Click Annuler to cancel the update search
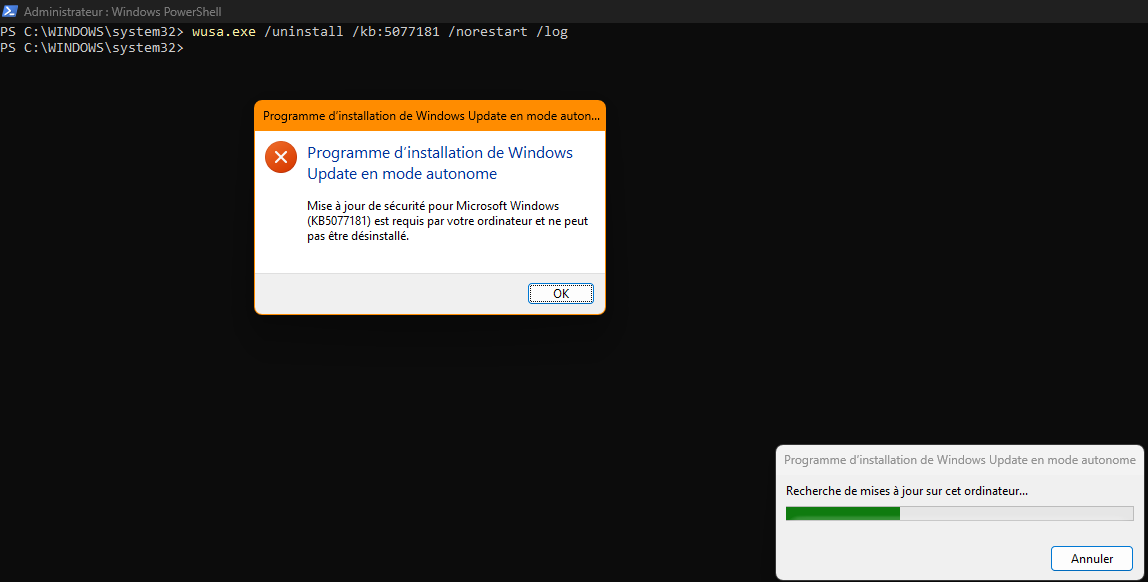This screenshot has width=1148, height=582. click(x=1091, y=558)
